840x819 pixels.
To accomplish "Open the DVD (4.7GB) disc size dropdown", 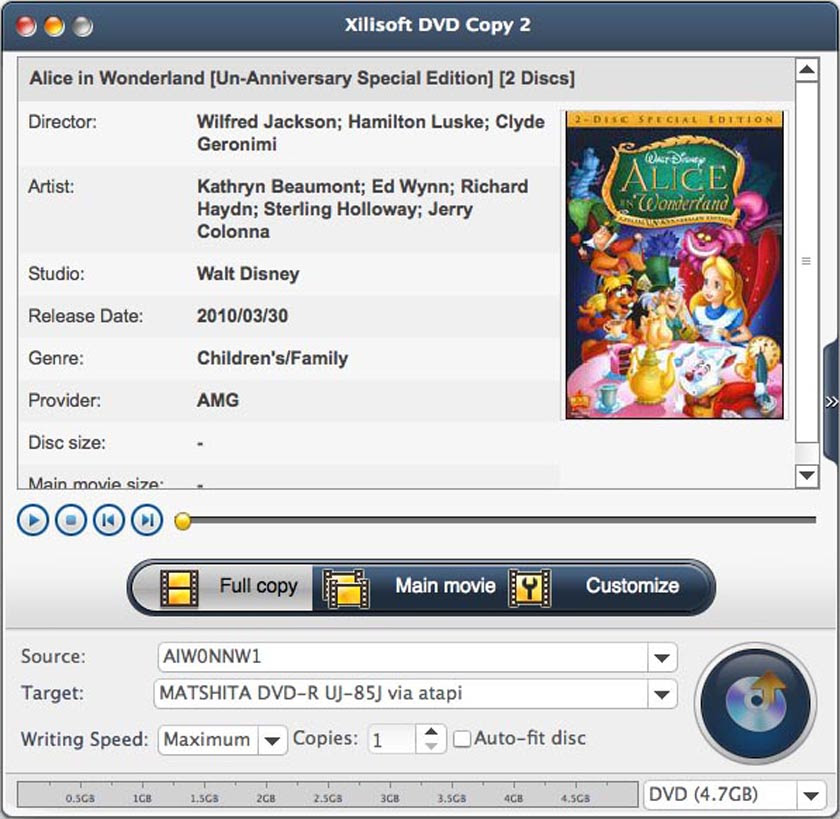I will tap(813, 795).
